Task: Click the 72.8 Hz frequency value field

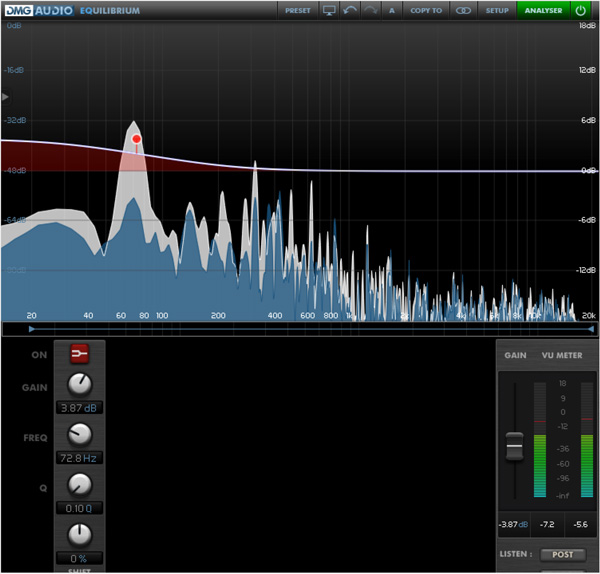Action: pyautogui.click(x=79, y=457)
